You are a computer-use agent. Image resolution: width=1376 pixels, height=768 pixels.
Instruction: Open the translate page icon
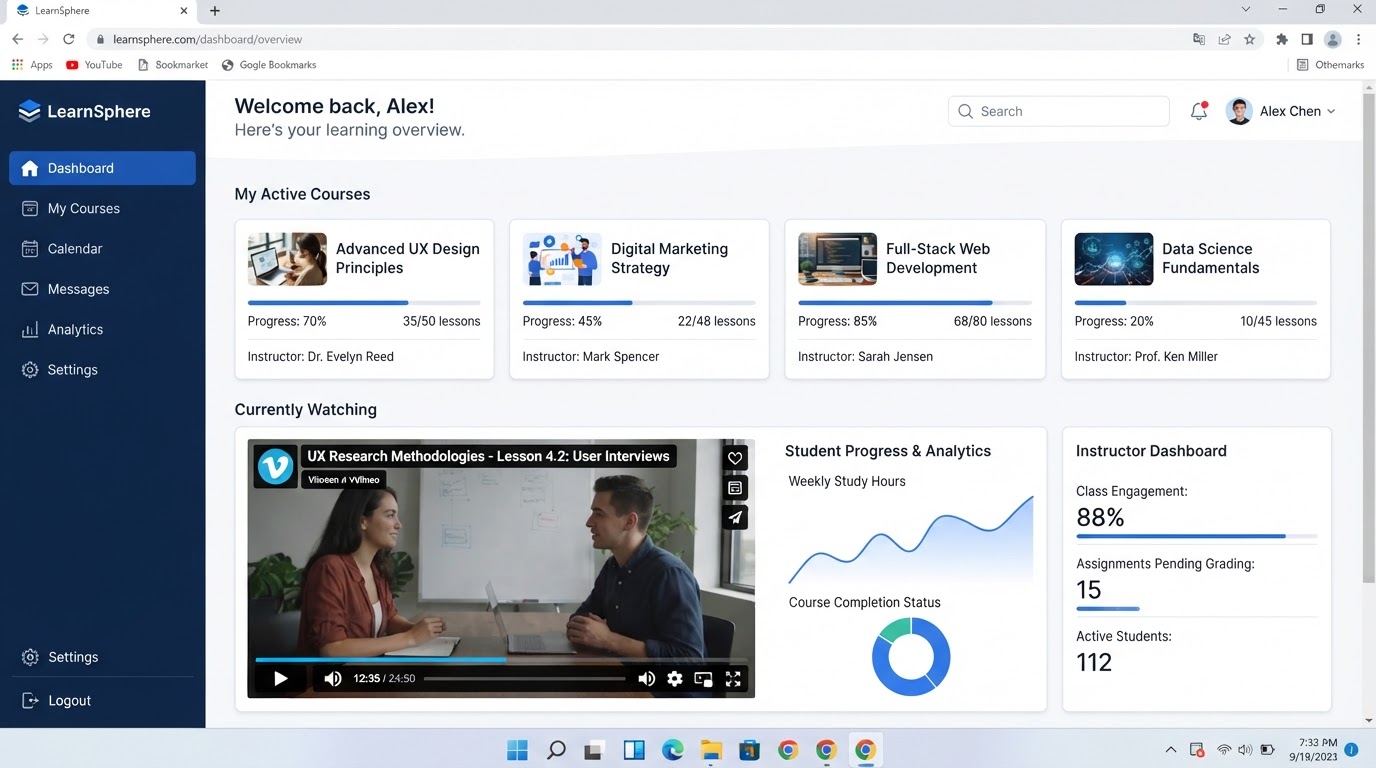point(1199,39)
